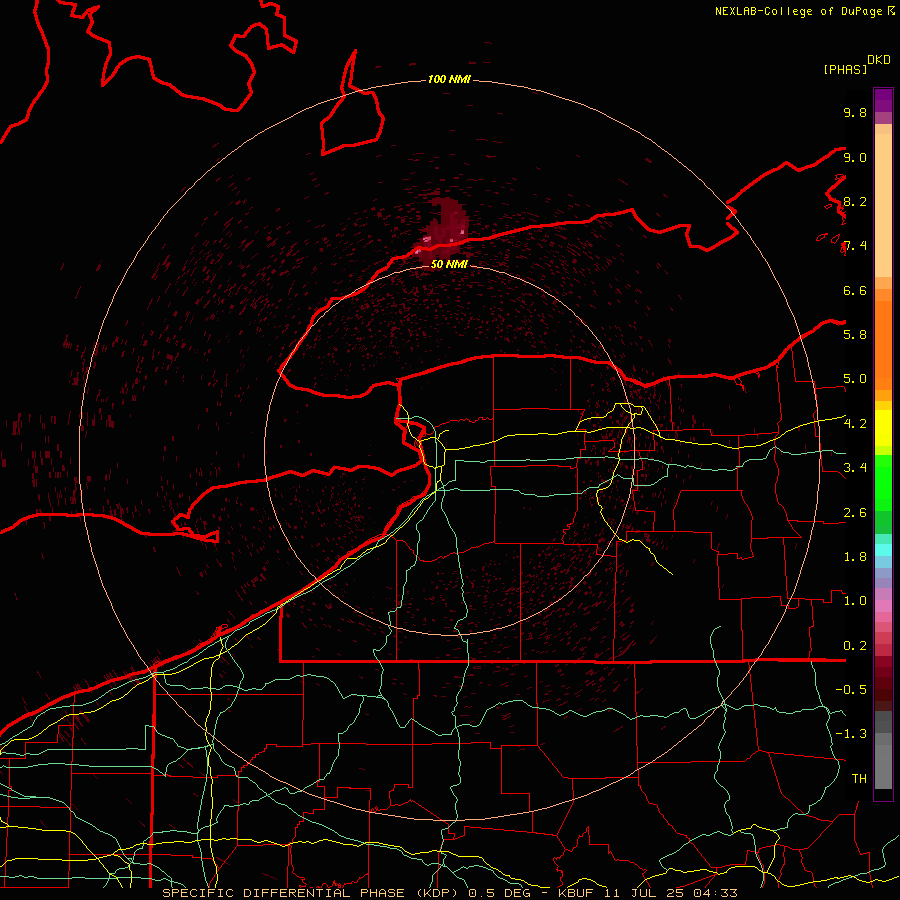Click the bright green segment of the color scale
Image resolution: width=900 pixels, height=900 pixels.
point(883,482)
